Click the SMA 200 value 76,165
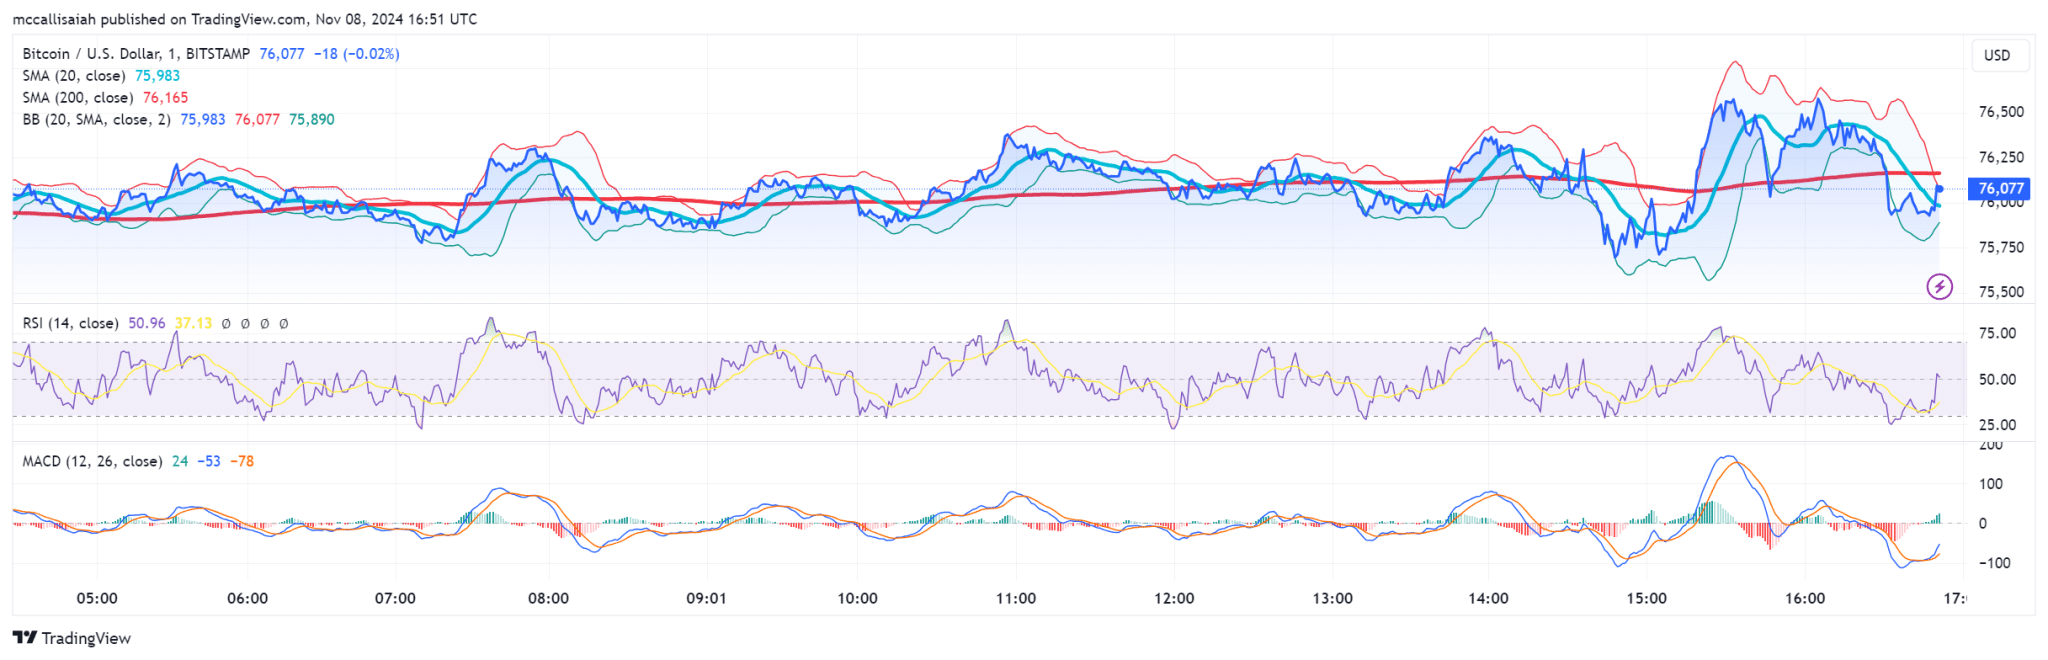Screen dimensions: 2048x660 [165, 98]
